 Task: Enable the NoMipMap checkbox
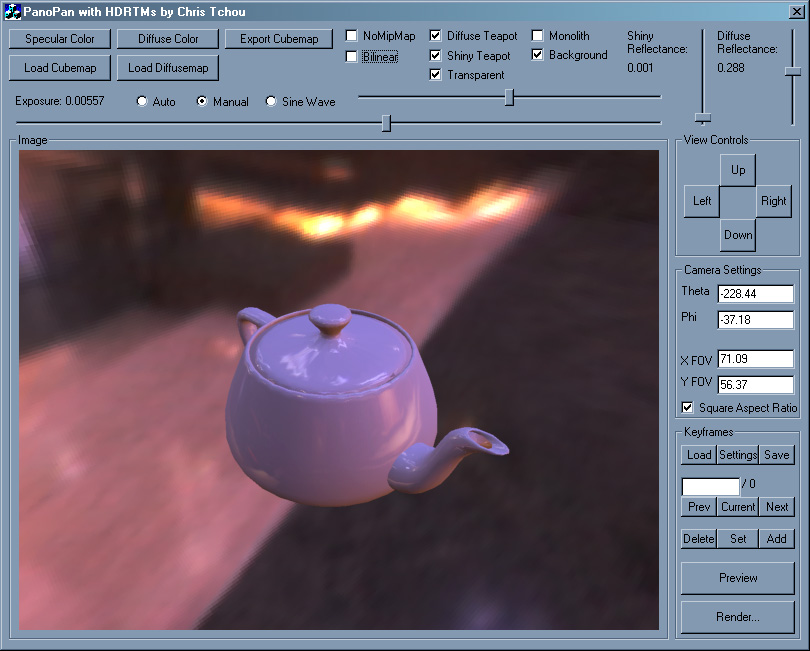point(352,36)
